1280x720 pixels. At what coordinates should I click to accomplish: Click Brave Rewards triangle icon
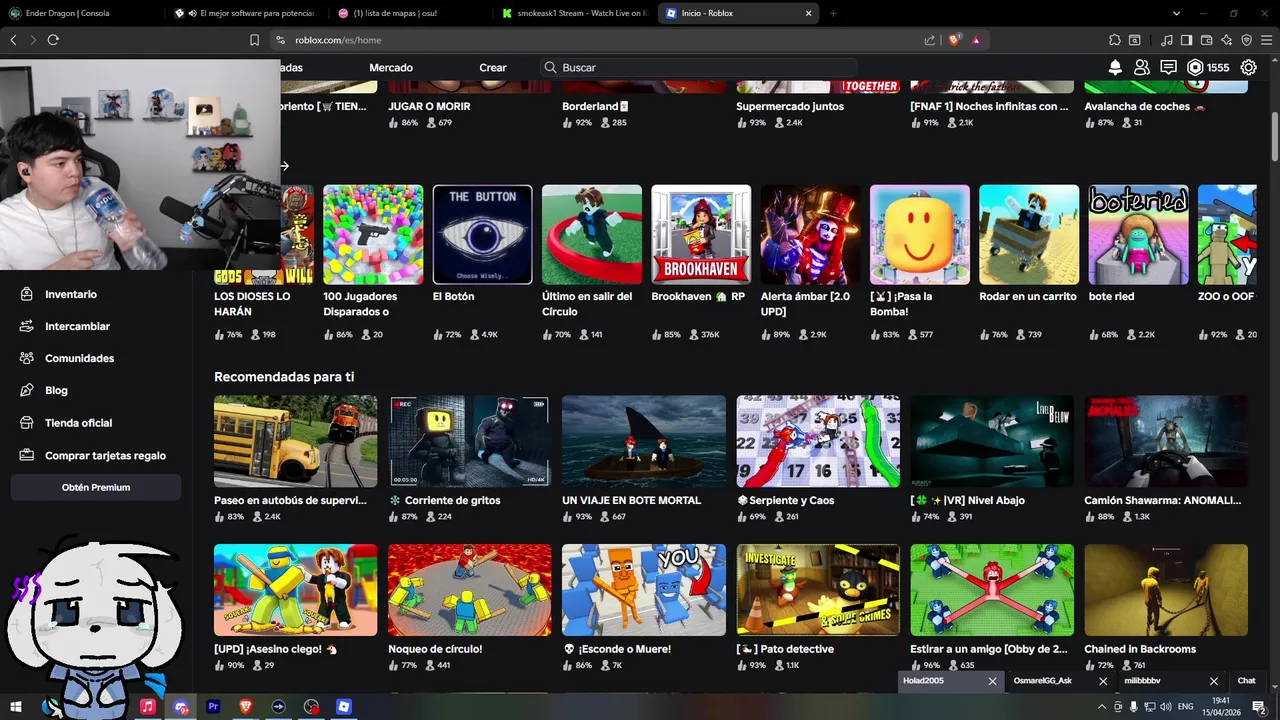[x=976, y=40]
